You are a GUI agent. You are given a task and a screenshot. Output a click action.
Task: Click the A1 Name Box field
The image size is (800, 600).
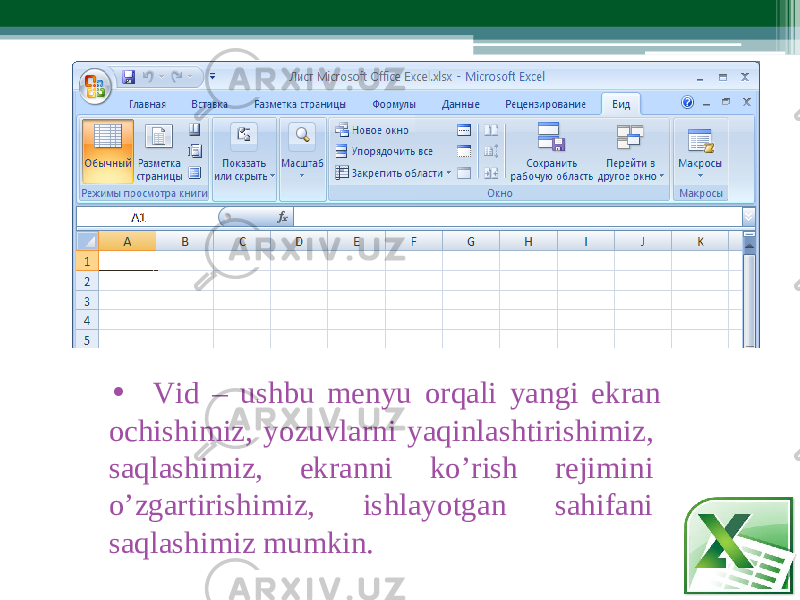point(147,217)
